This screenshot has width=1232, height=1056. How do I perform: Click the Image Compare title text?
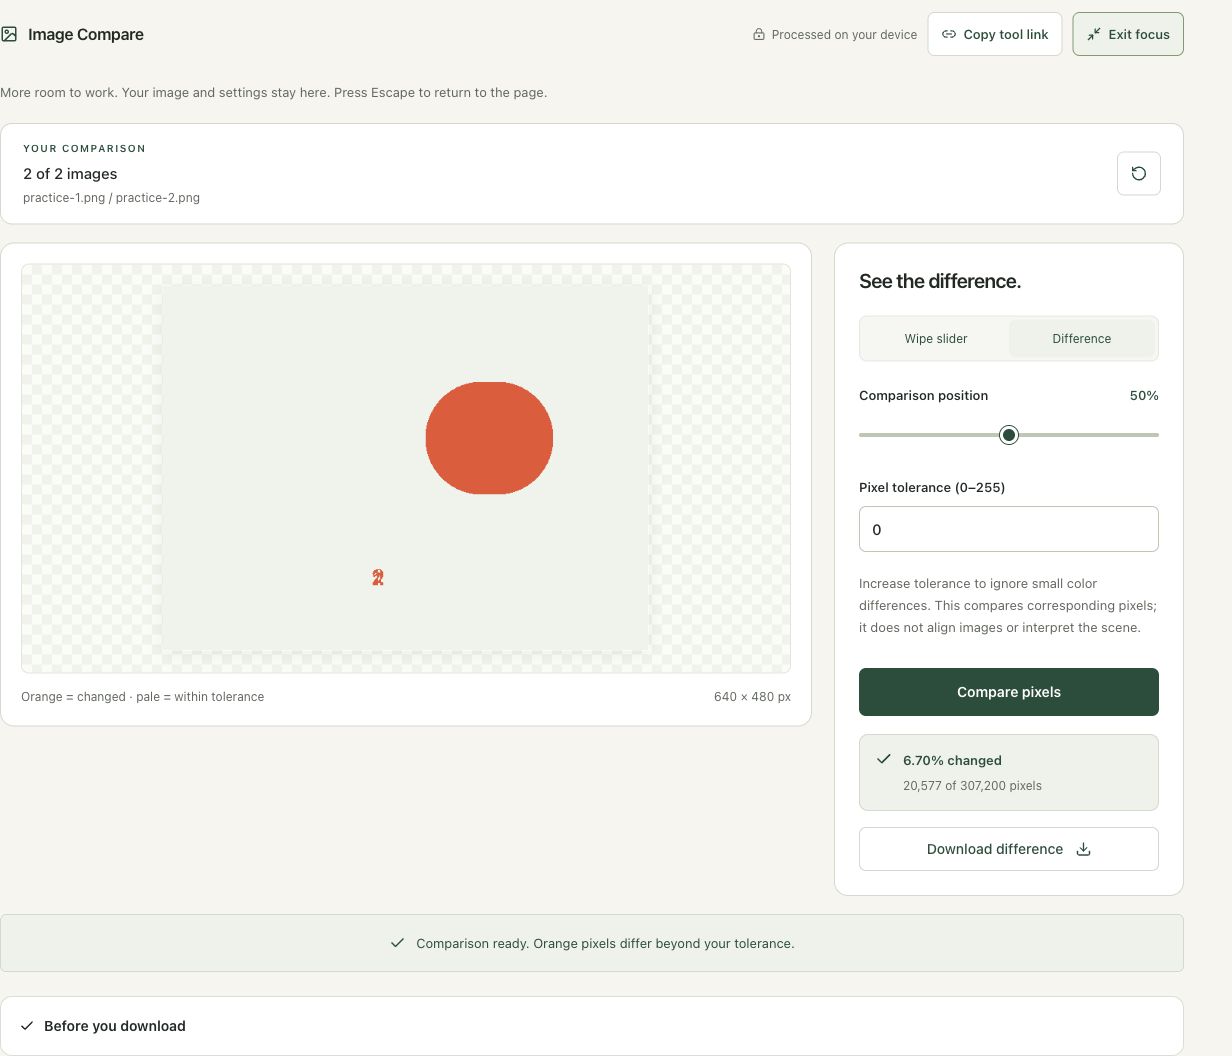(86, 34)
